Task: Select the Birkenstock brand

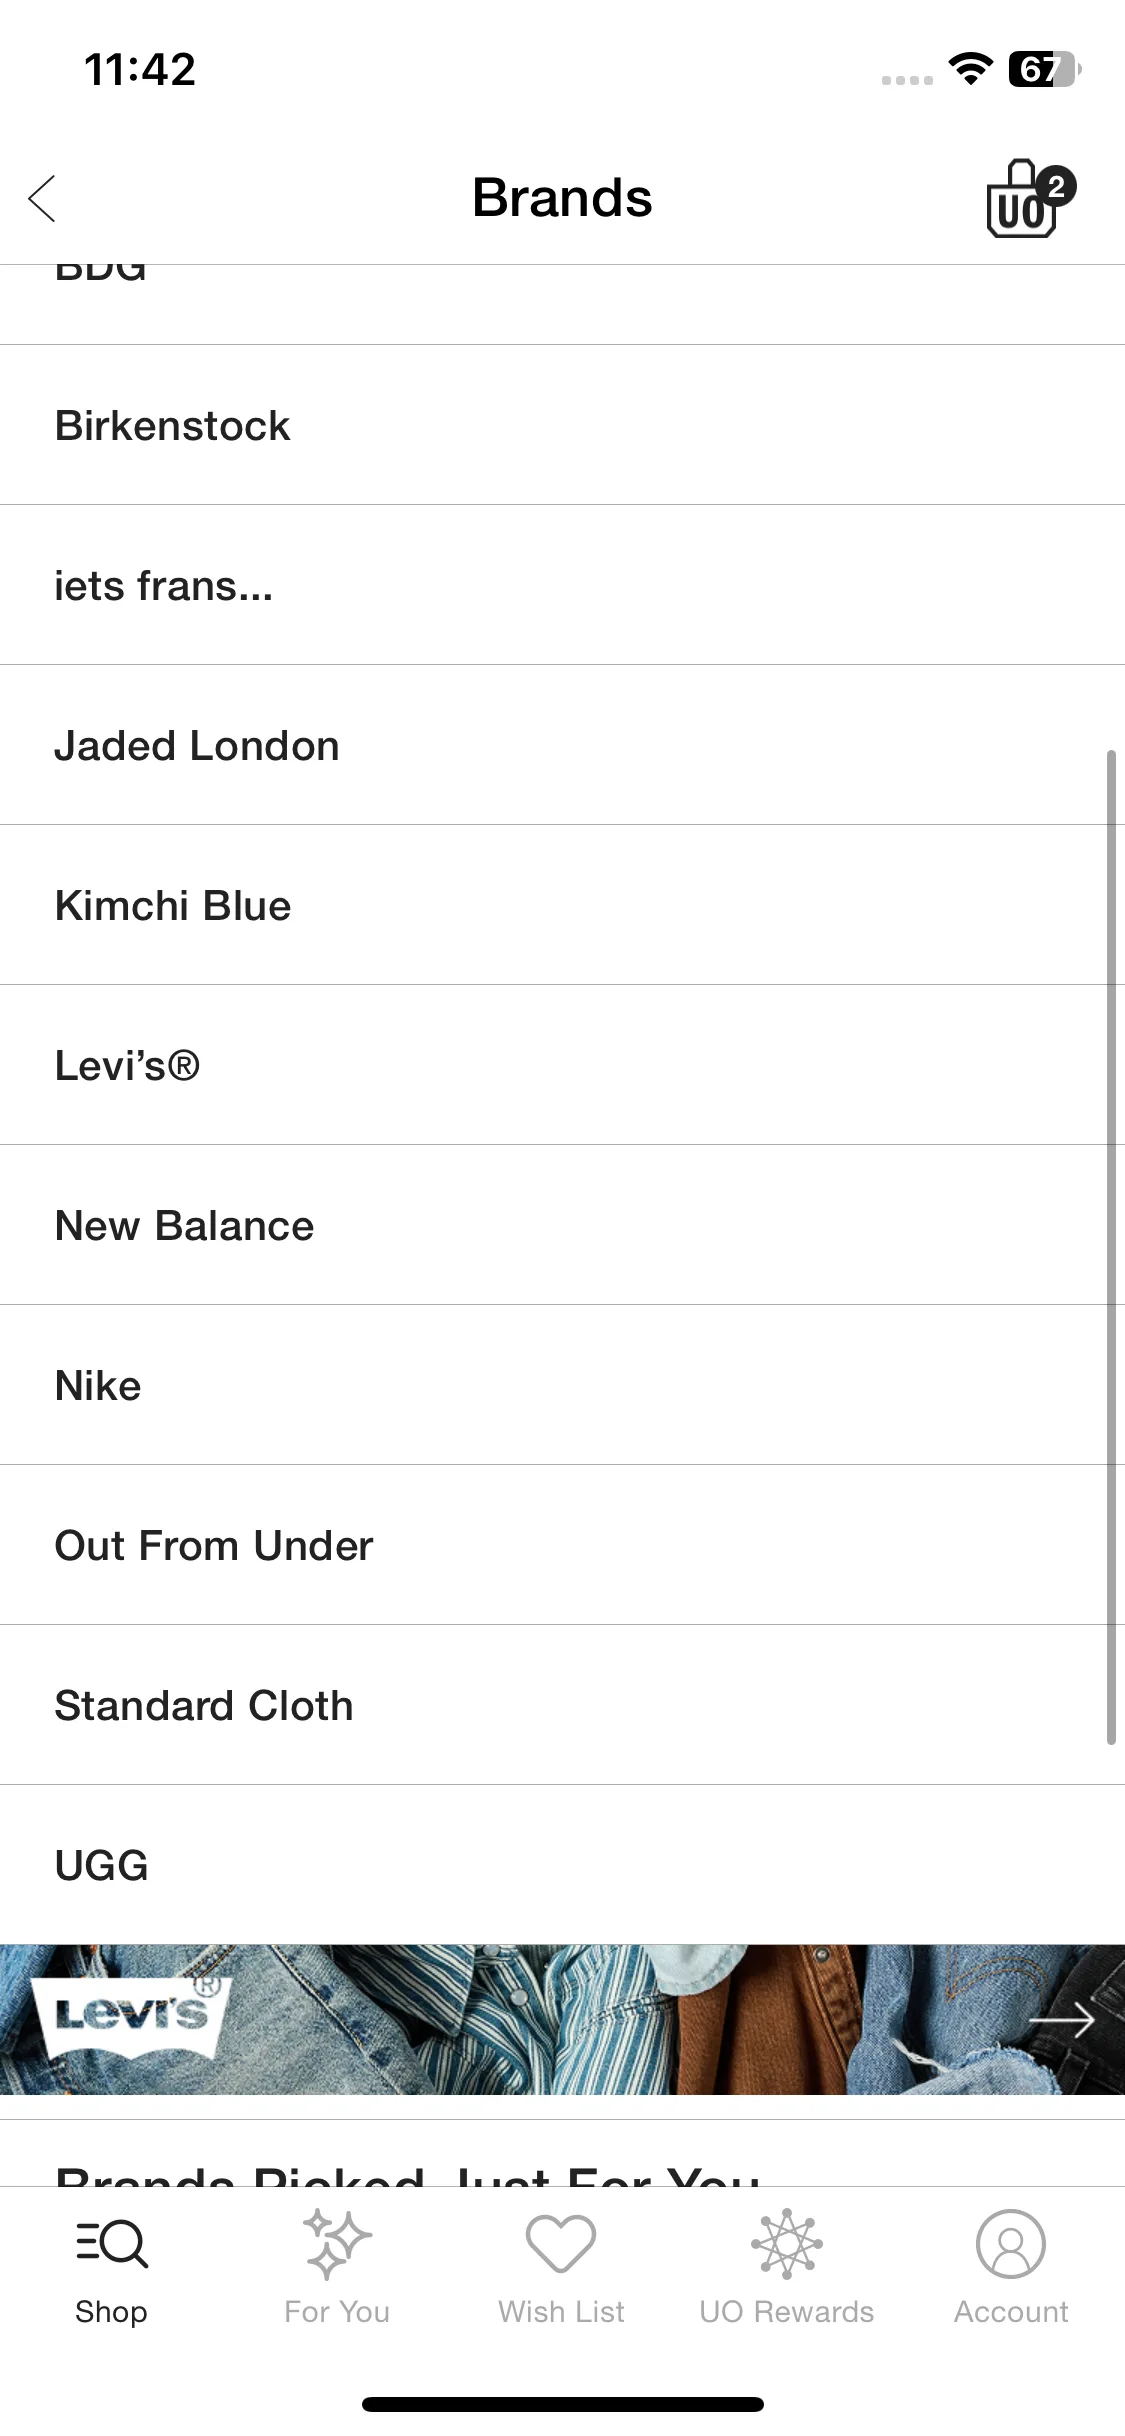Action: click(x=562, y=425)
